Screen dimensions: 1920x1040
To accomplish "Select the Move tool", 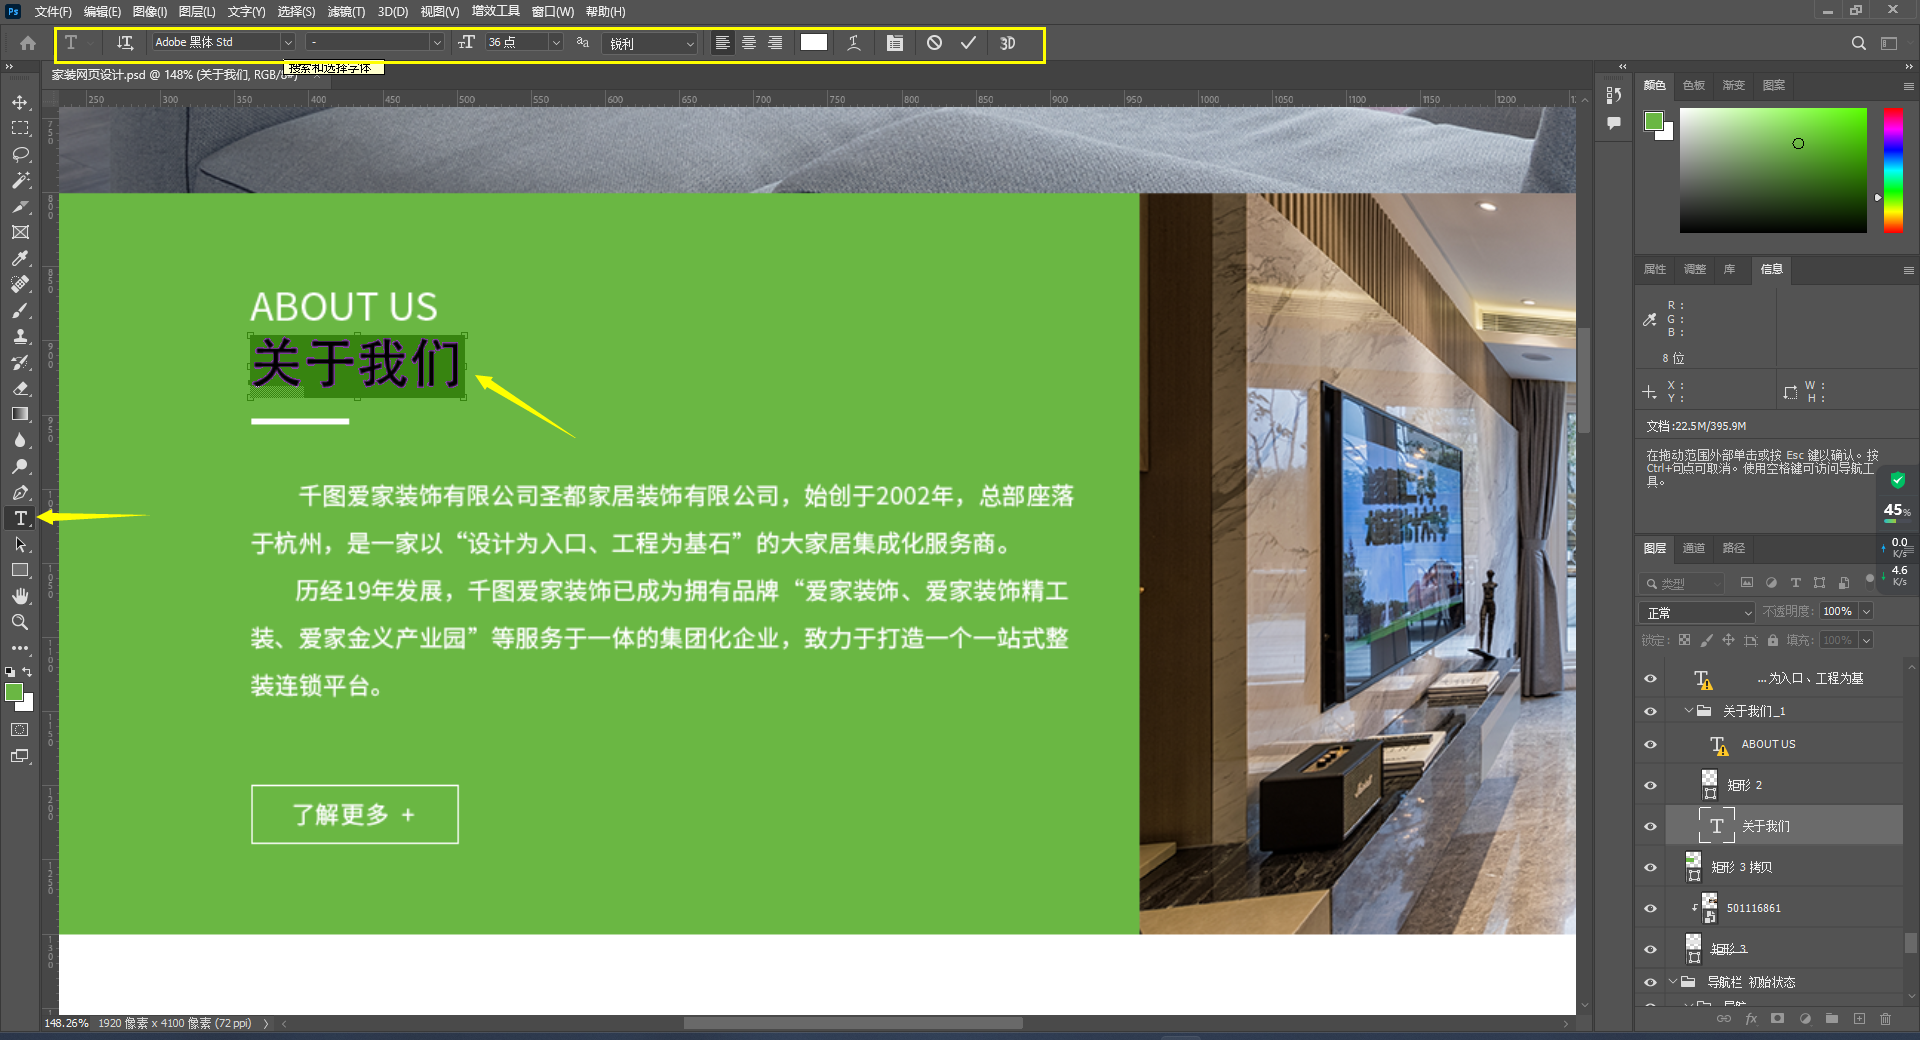I will pyautogui.click(x=20, y=102).
